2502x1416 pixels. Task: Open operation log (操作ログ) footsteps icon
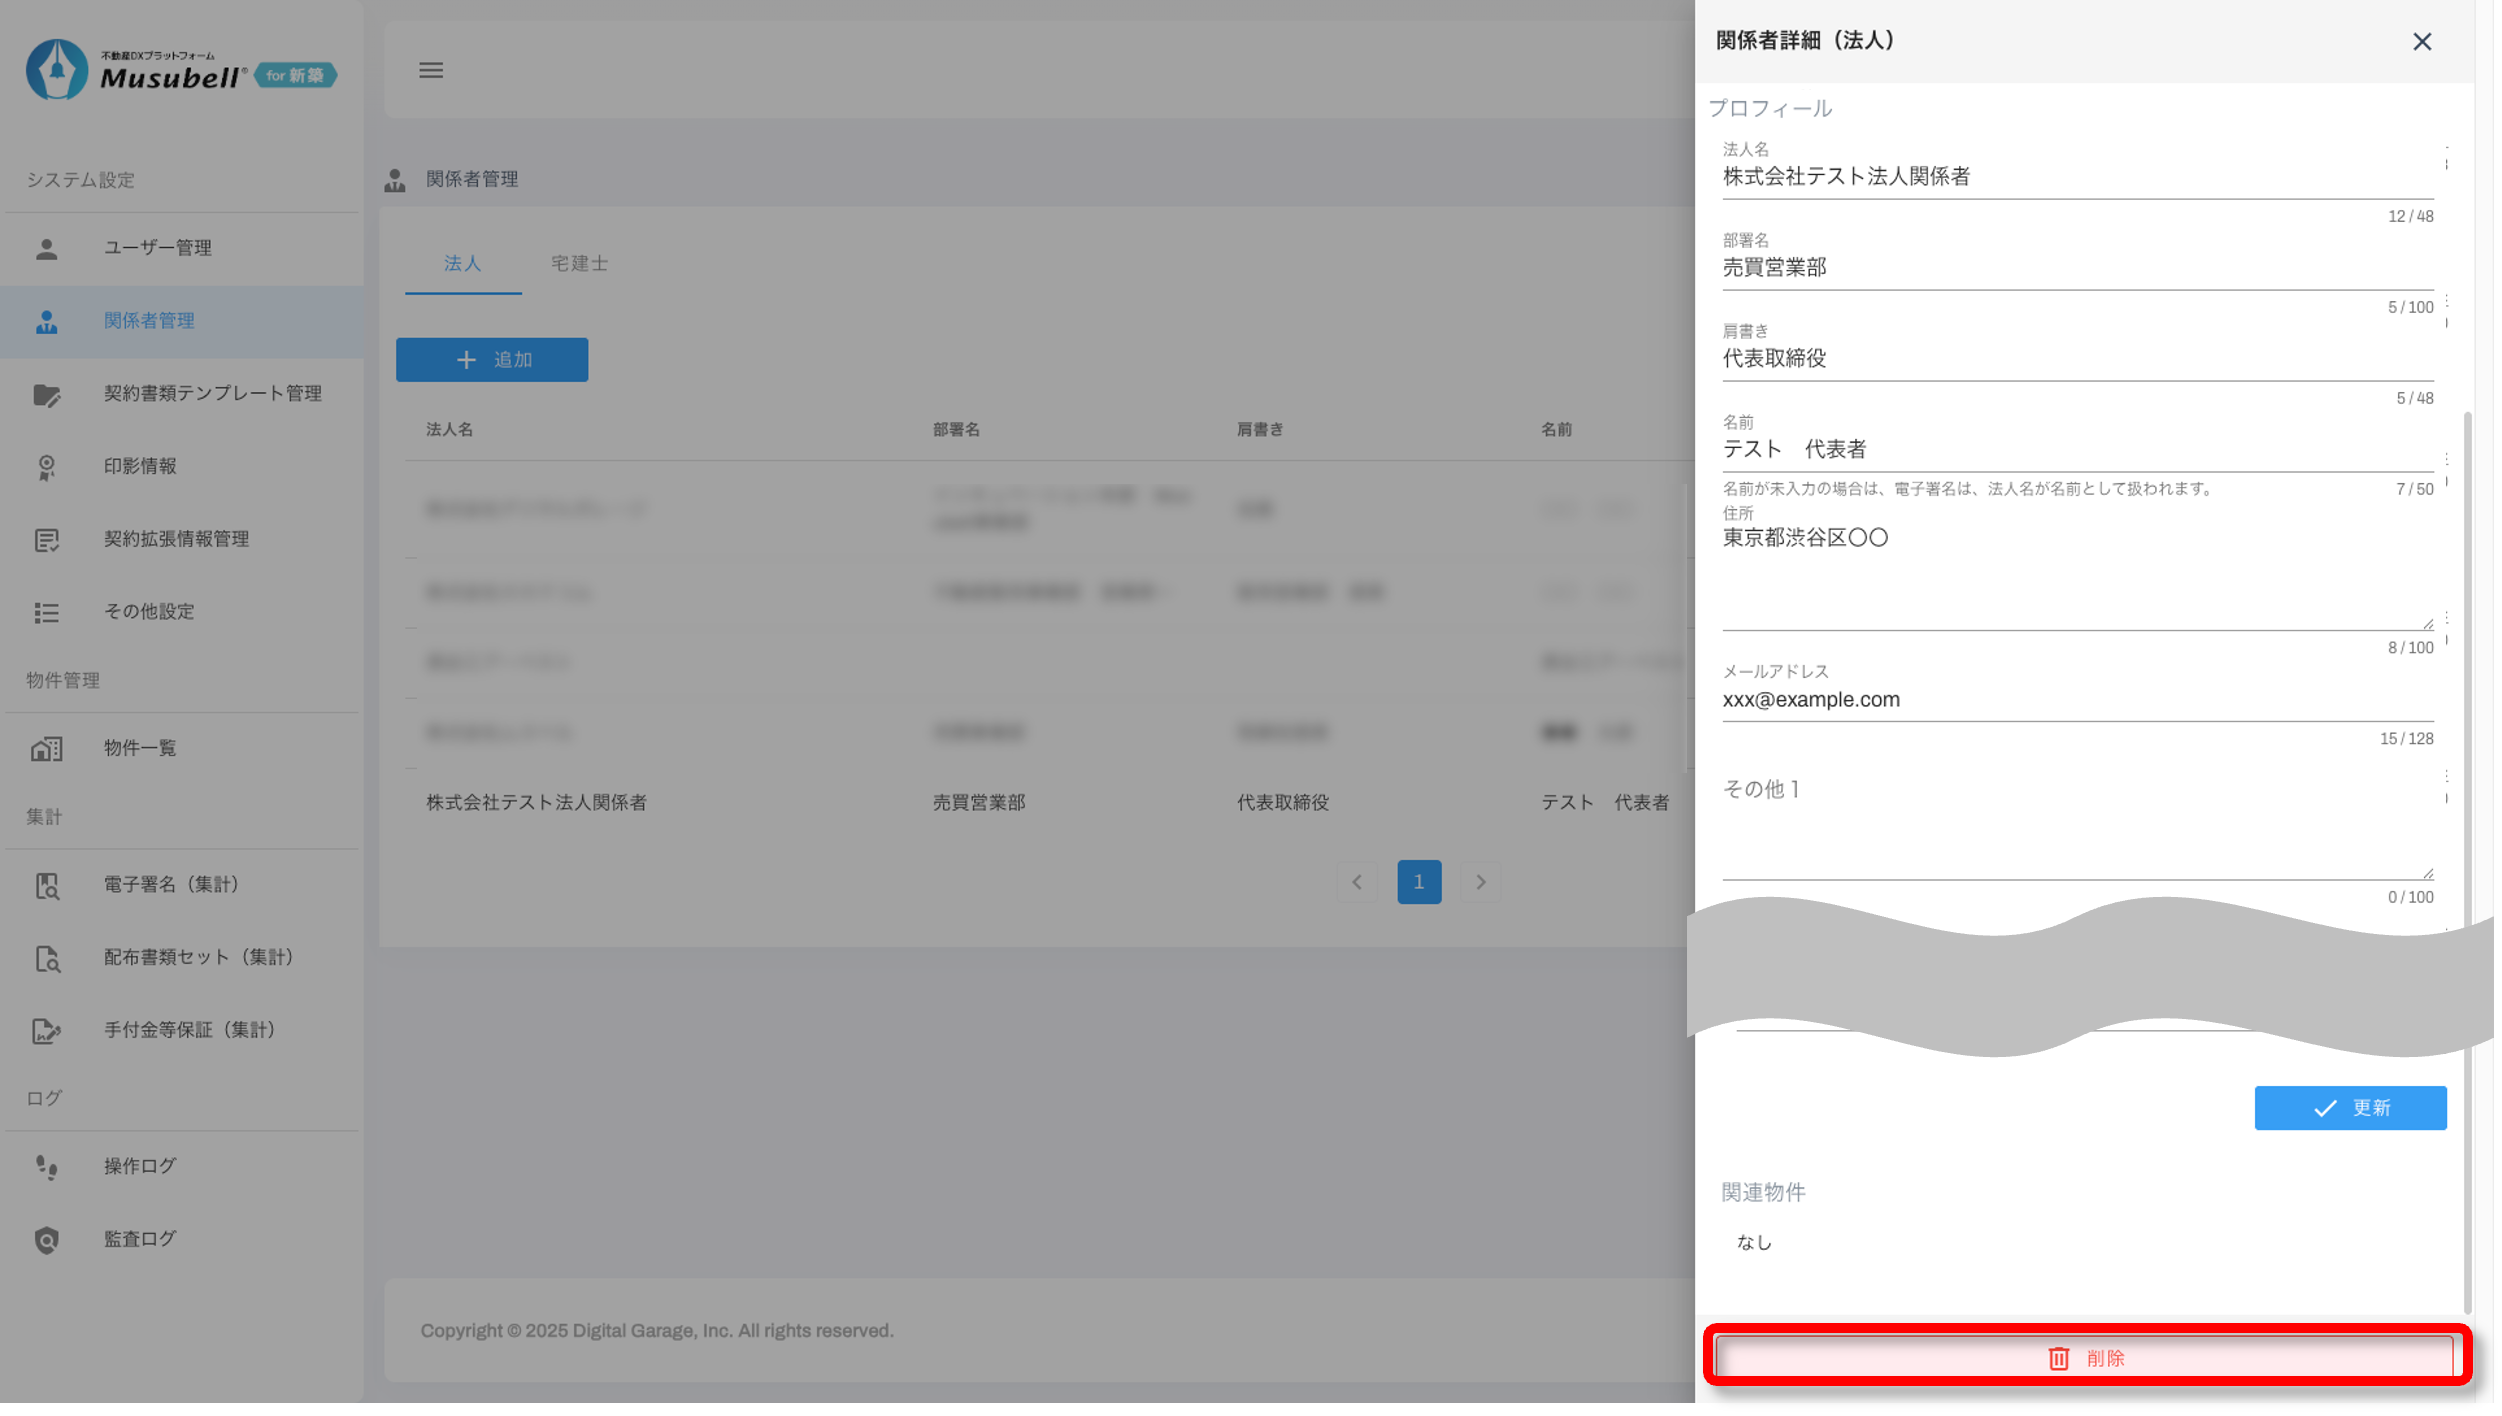click(46, 1167)
